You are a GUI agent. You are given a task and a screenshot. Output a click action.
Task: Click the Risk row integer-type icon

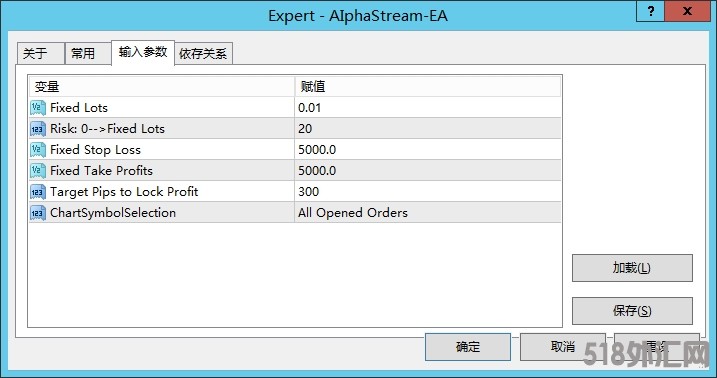[x=38, y=129]
